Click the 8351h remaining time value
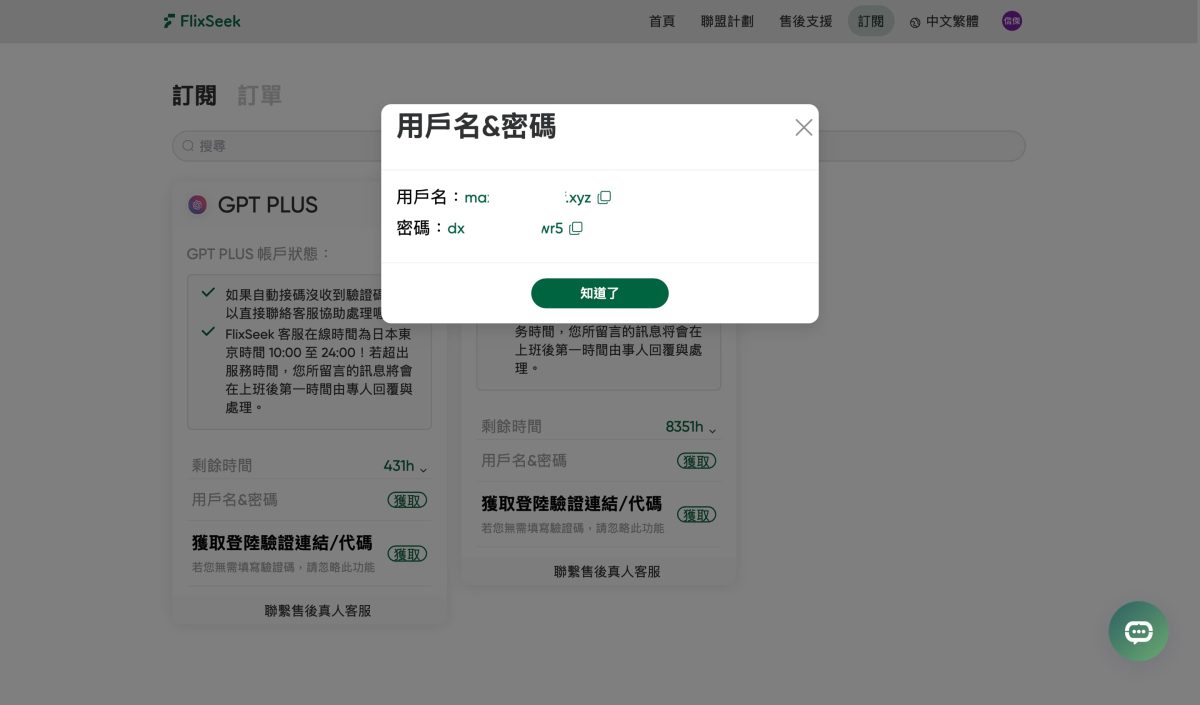This screenshot has width=1200, height=705. pyautogui.click(x=684, y=427)
